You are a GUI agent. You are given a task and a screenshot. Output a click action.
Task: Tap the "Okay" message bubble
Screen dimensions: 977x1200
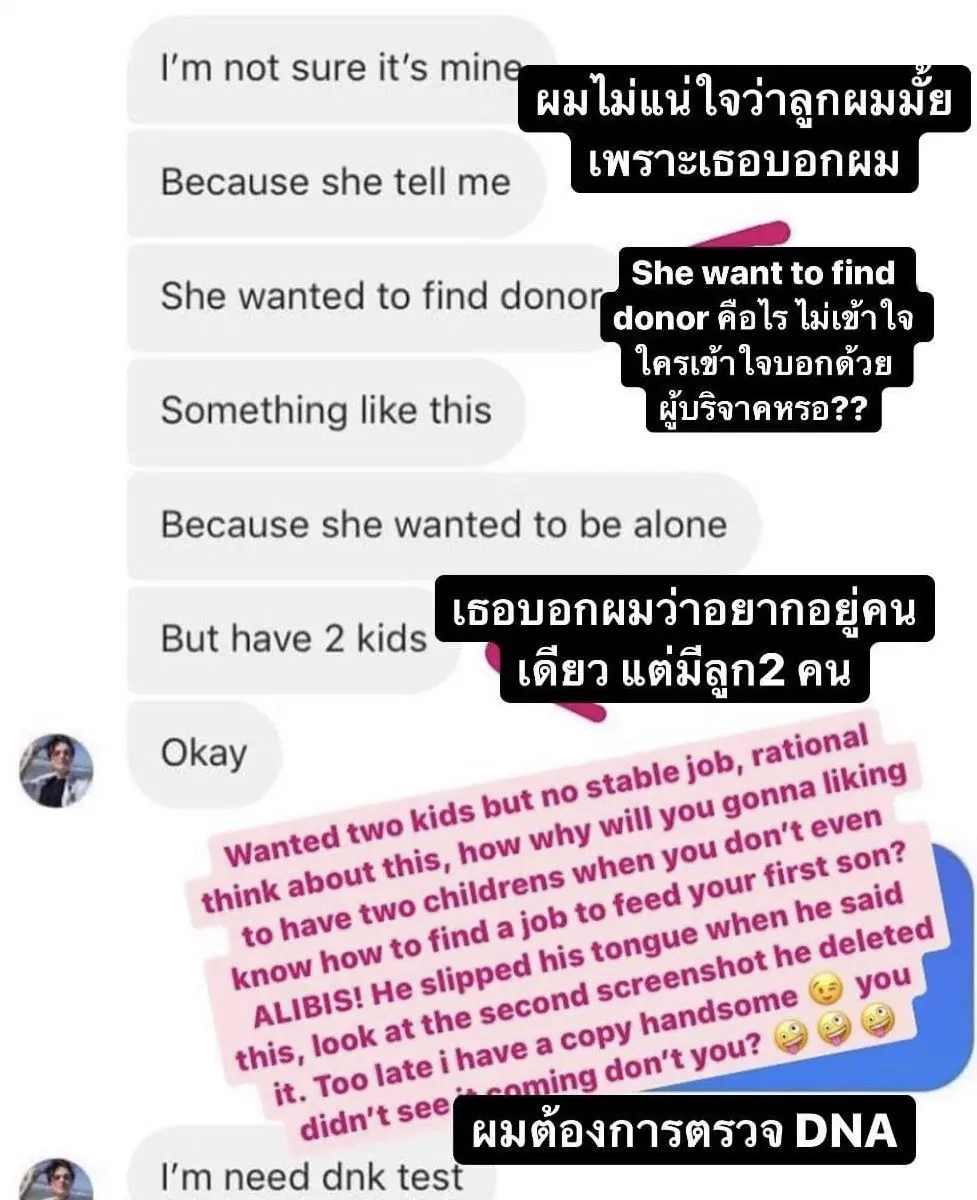[x=204, y=754]
